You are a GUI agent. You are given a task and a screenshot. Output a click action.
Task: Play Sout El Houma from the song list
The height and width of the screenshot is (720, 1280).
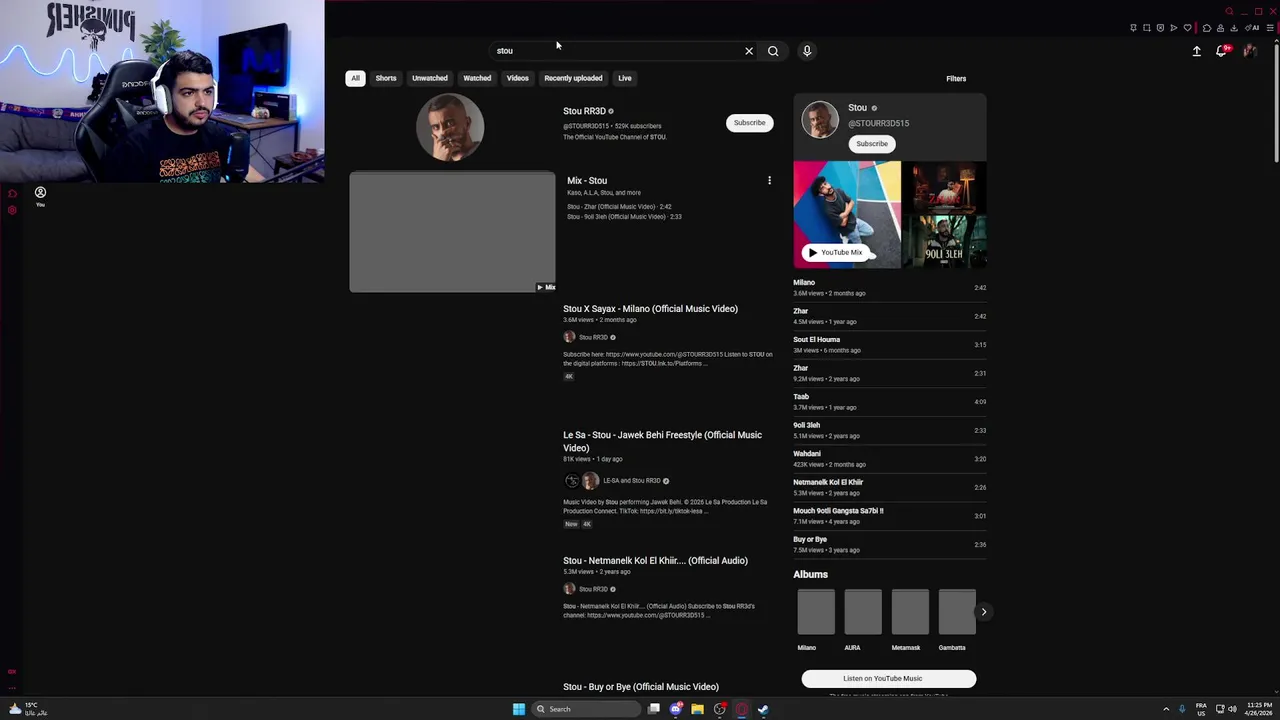(890, 345)
